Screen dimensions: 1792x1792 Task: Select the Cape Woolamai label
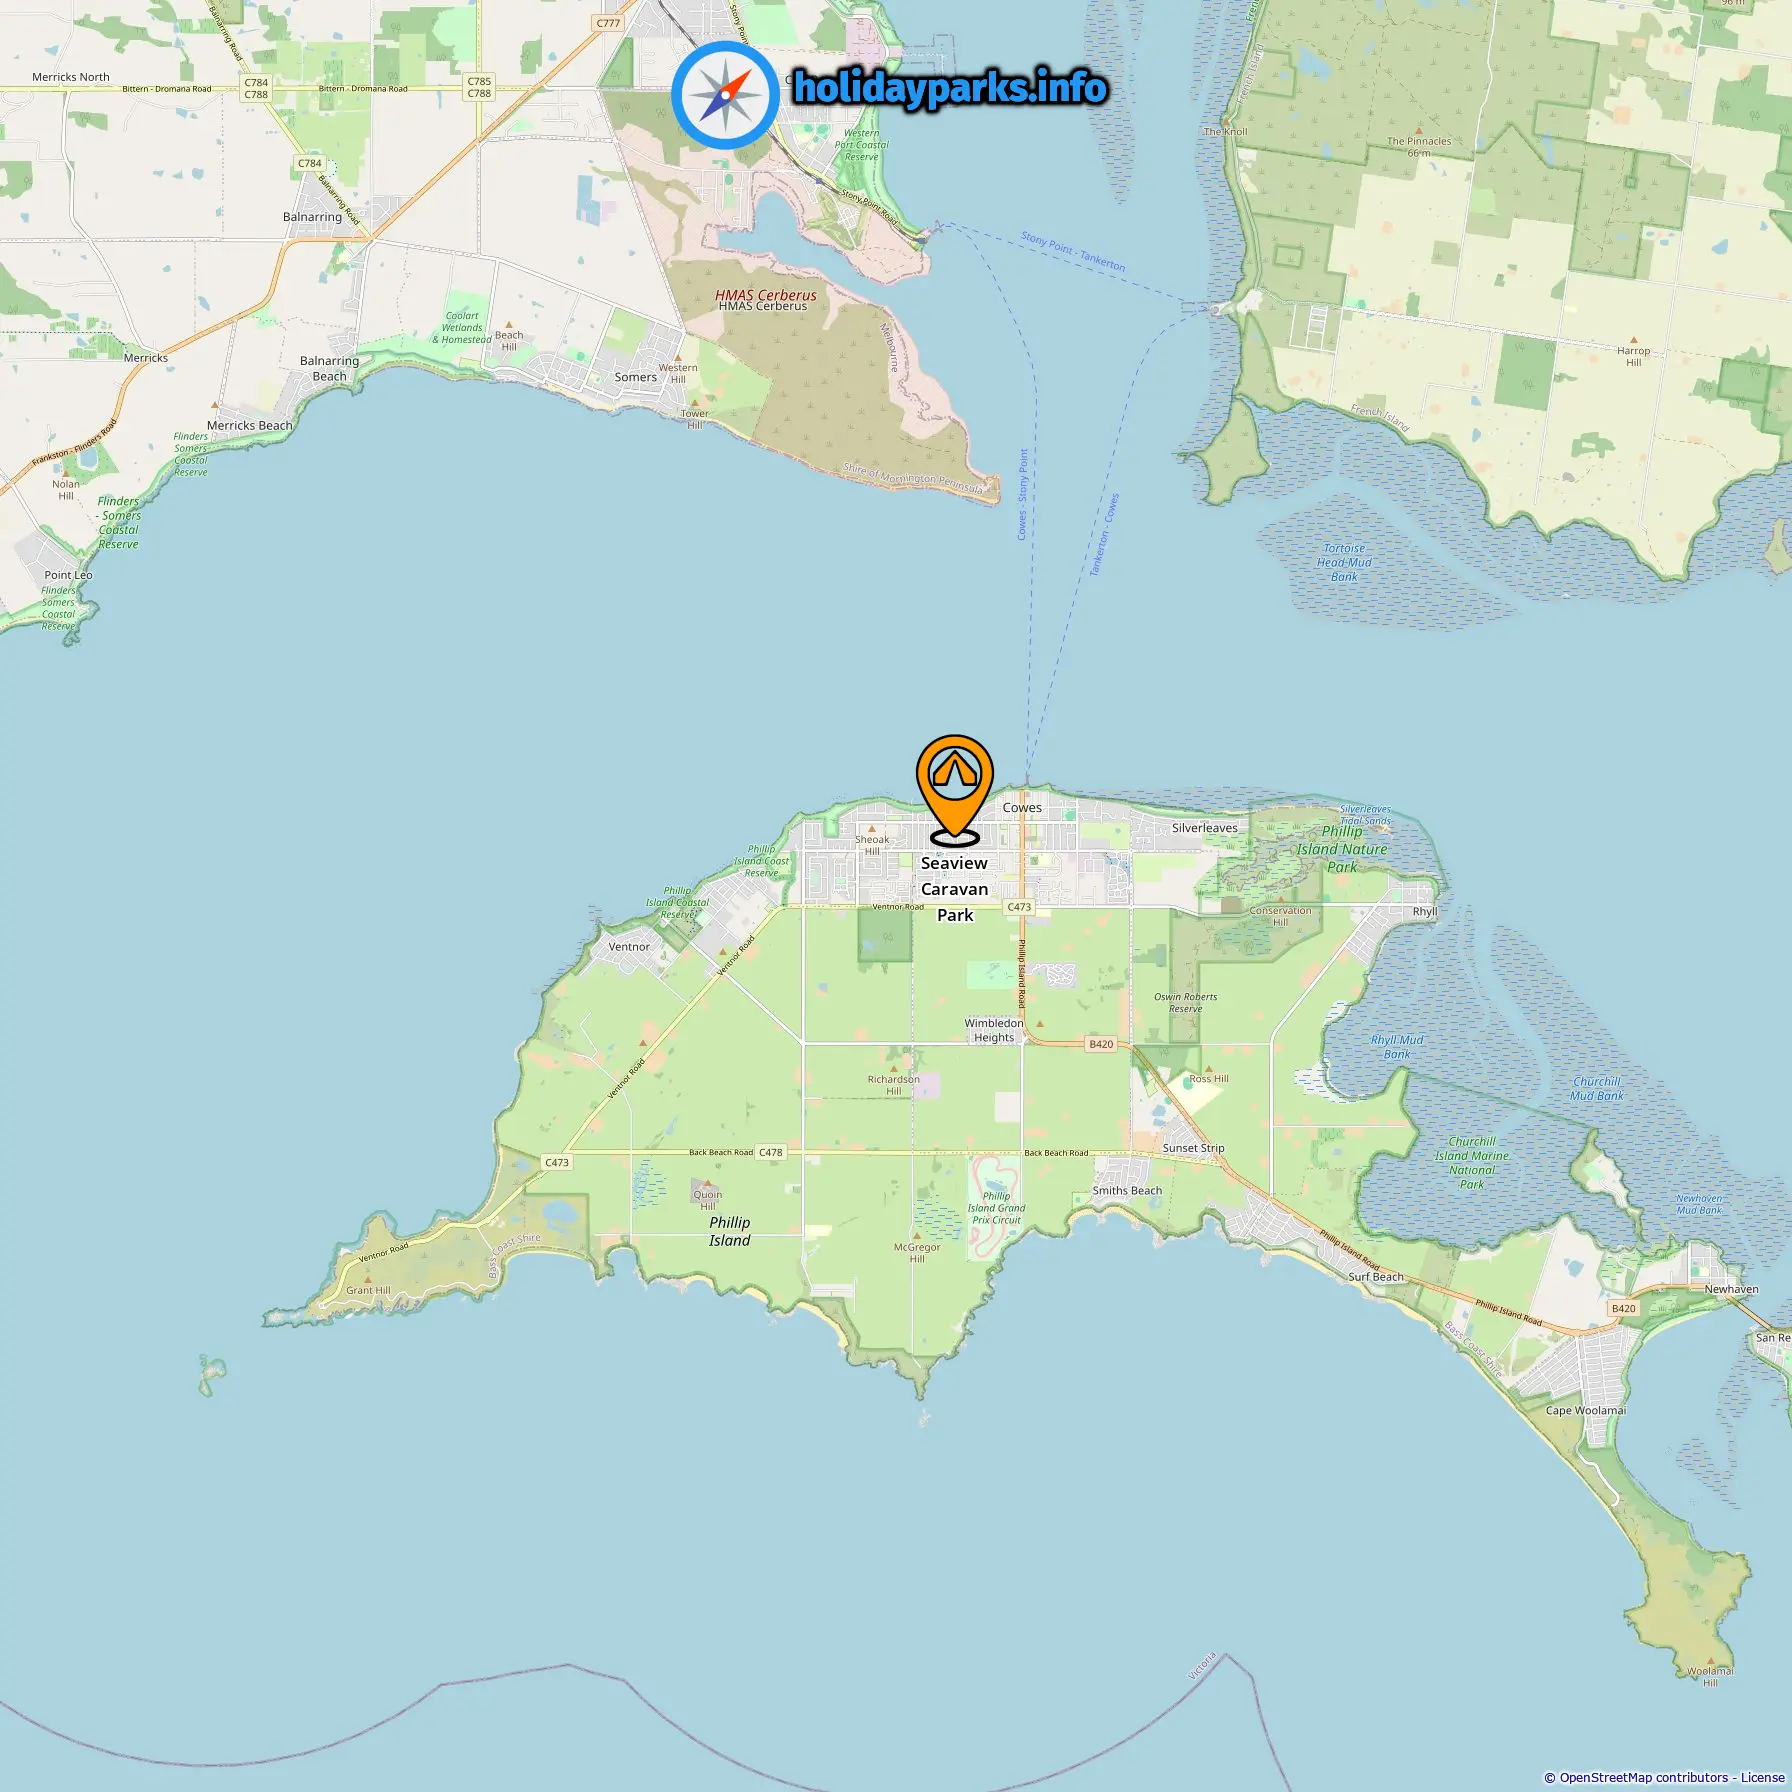(x=1586, y=1411)
